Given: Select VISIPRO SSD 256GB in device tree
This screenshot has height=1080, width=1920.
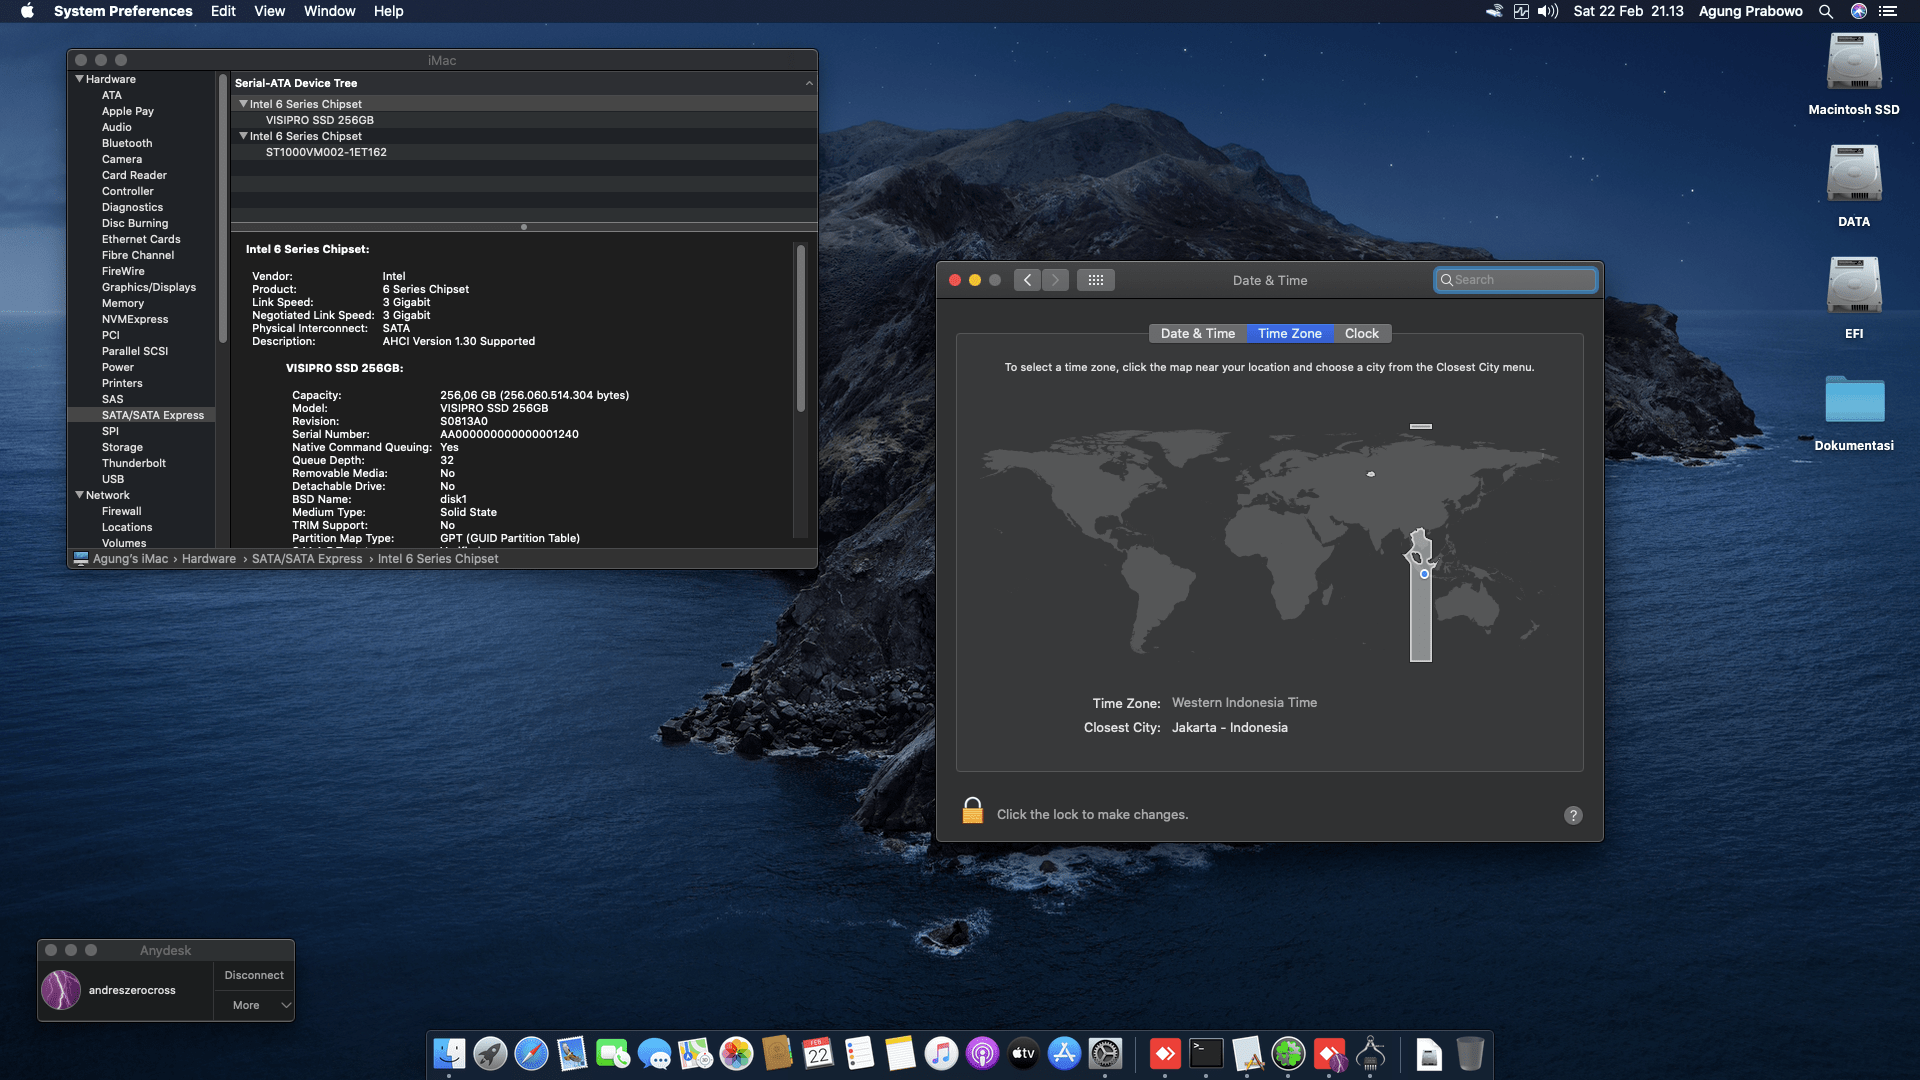Looking at the screenshot, I should coord(320,120).
